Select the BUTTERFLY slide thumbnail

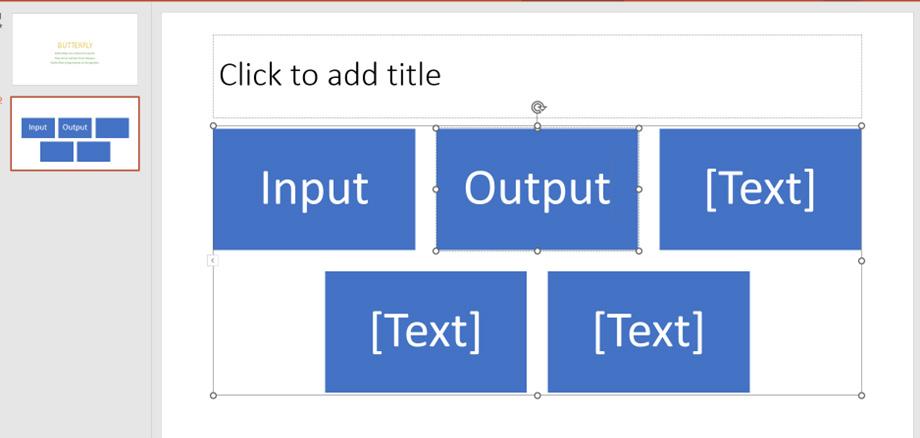(75, 49)
